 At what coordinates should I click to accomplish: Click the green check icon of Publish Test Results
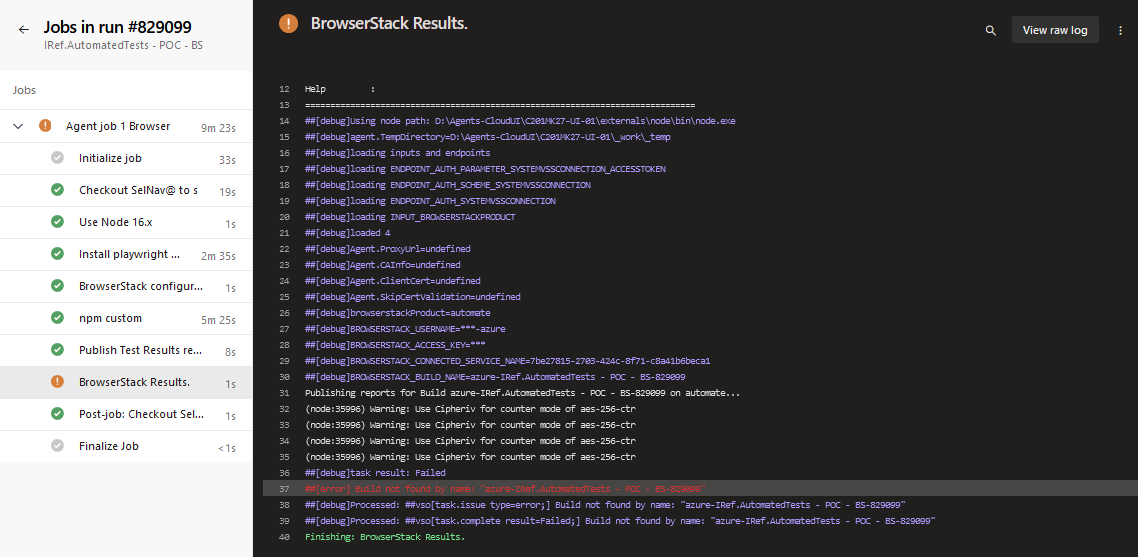[57, 349]
